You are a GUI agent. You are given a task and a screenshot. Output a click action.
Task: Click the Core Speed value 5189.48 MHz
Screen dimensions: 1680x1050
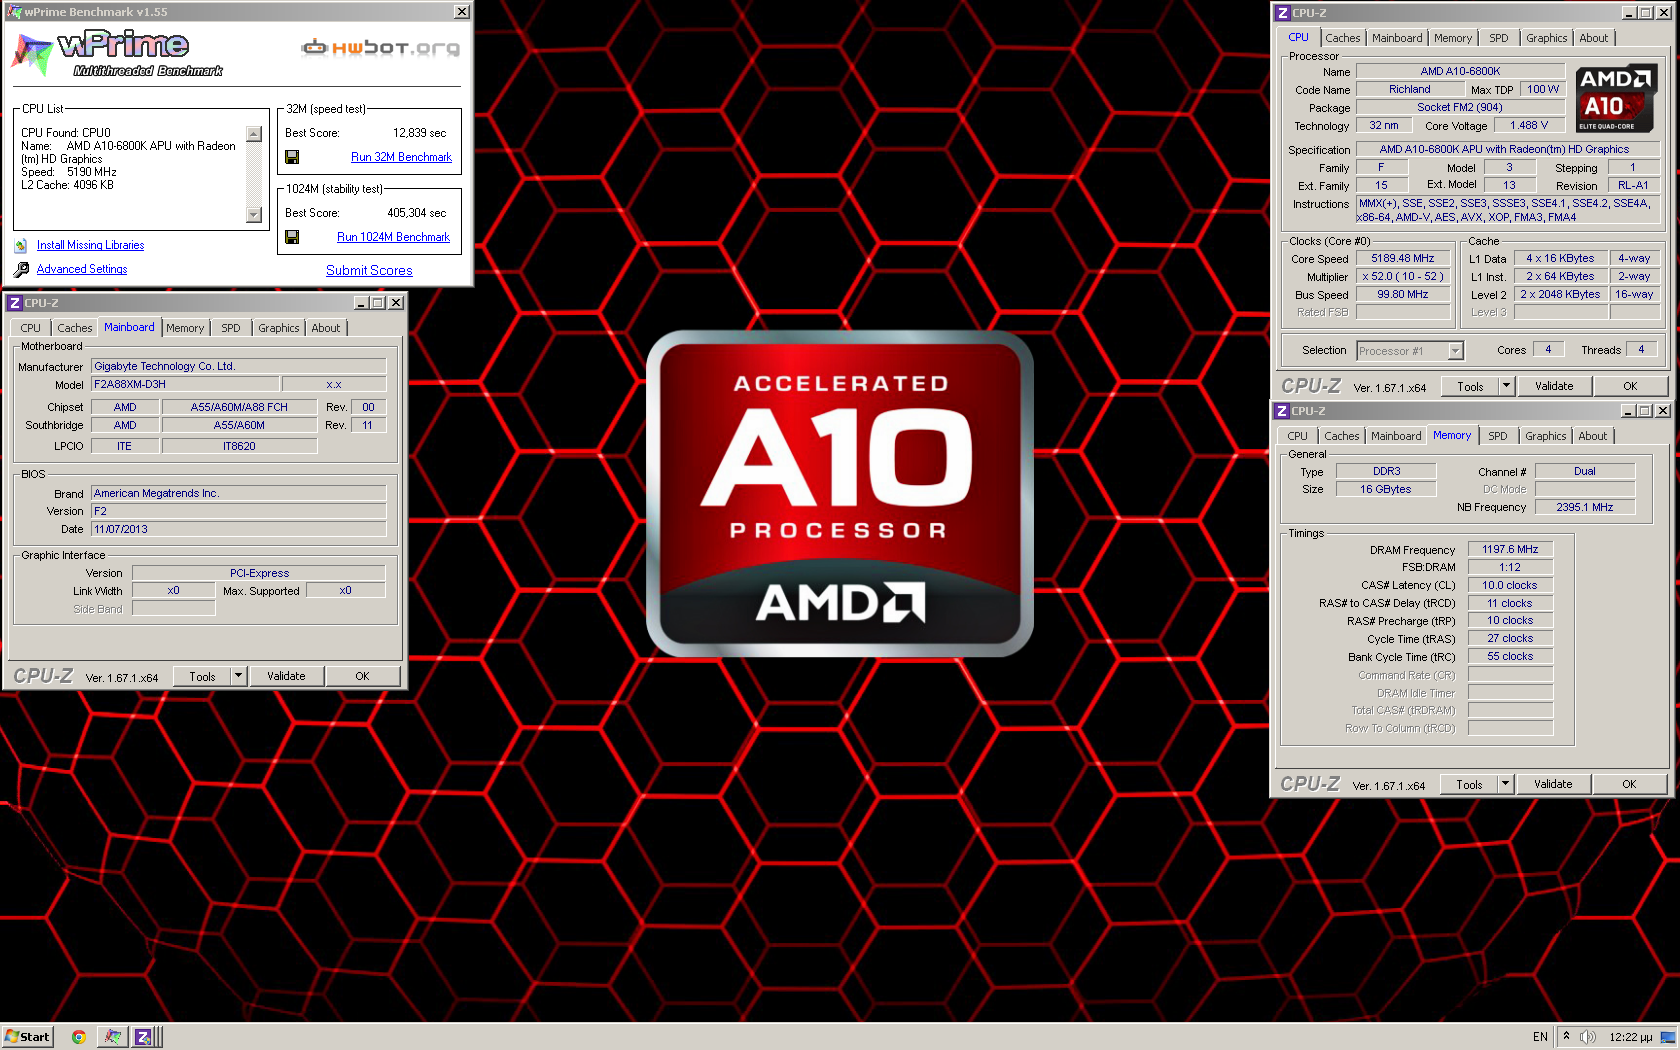coord(1403,258)
